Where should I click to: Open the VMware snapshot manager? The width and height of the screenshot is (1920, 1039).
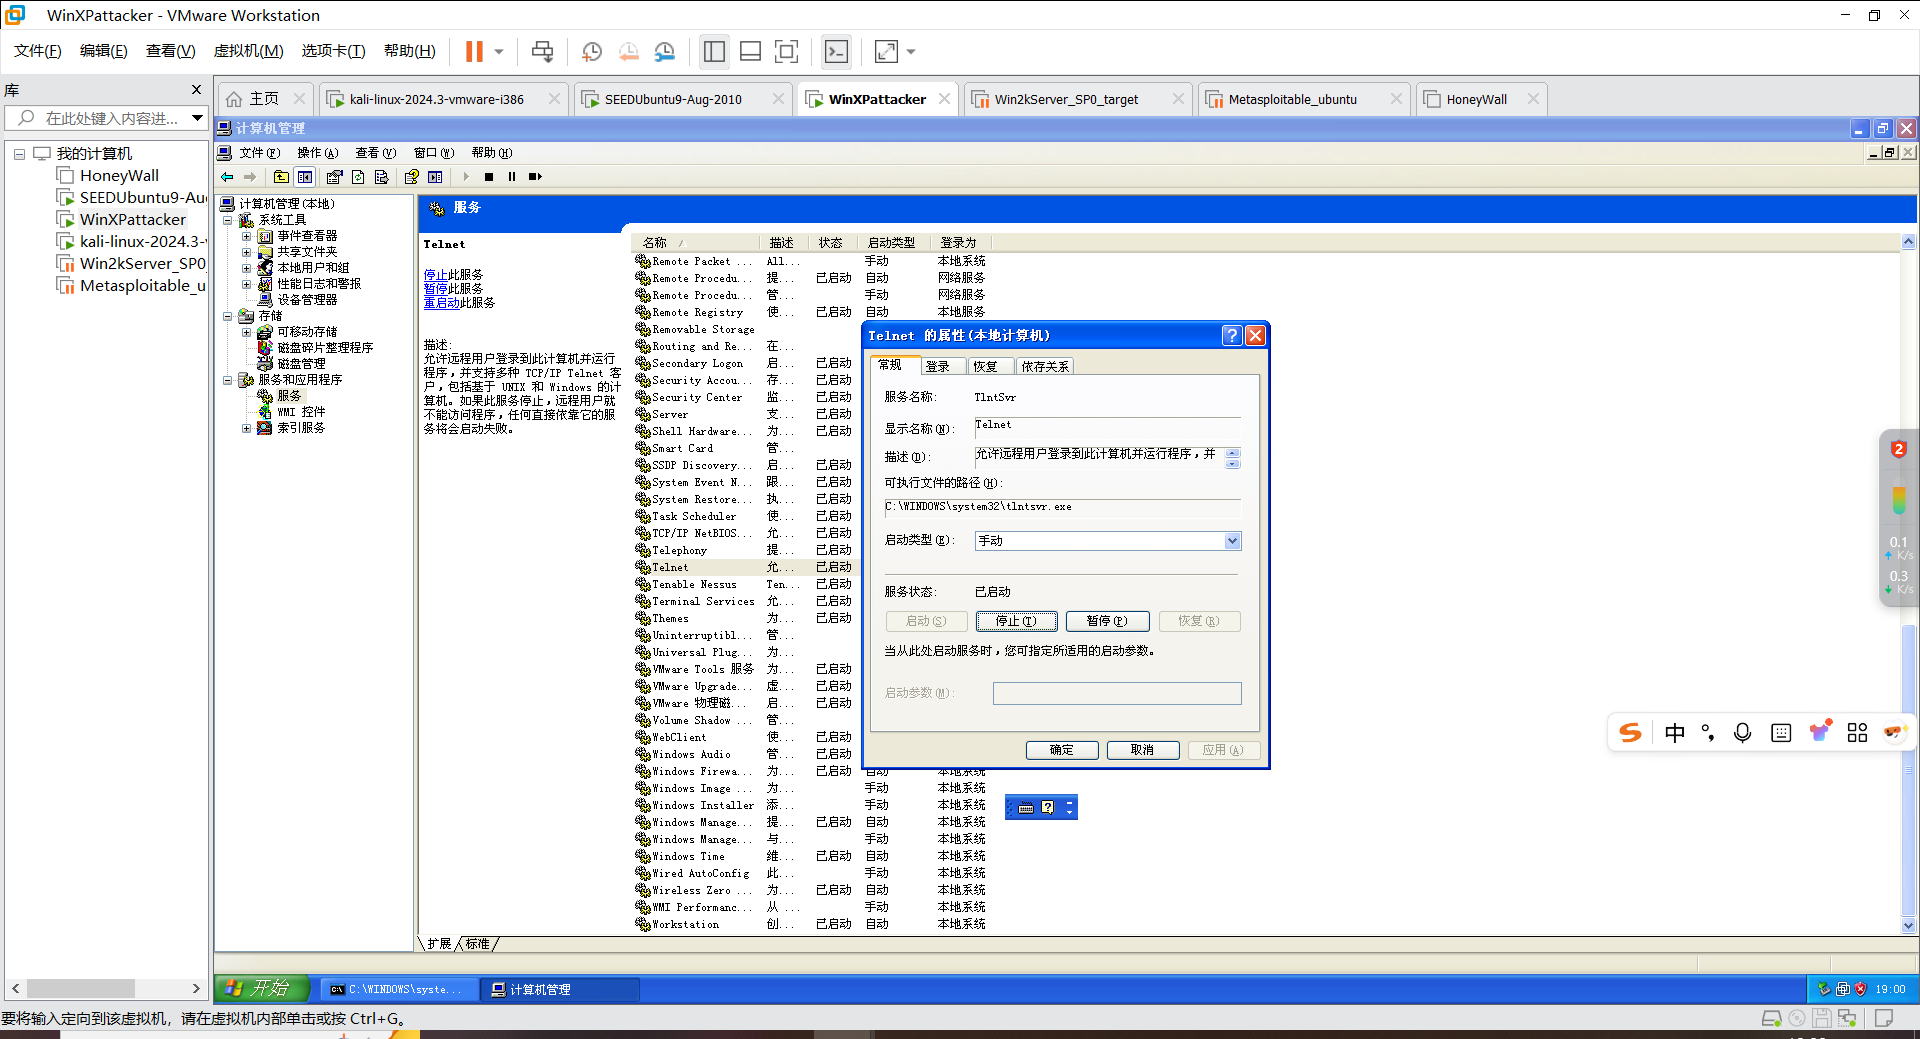(665, 51)
